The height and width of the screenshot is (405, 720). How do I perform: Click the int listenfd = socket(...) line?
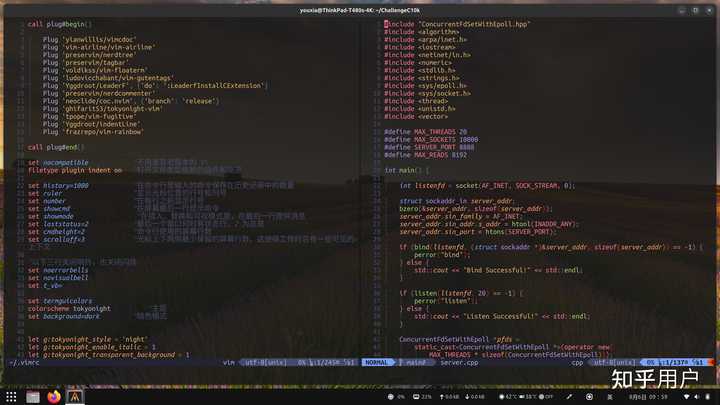pyautogui.click(x=487, y=186)
